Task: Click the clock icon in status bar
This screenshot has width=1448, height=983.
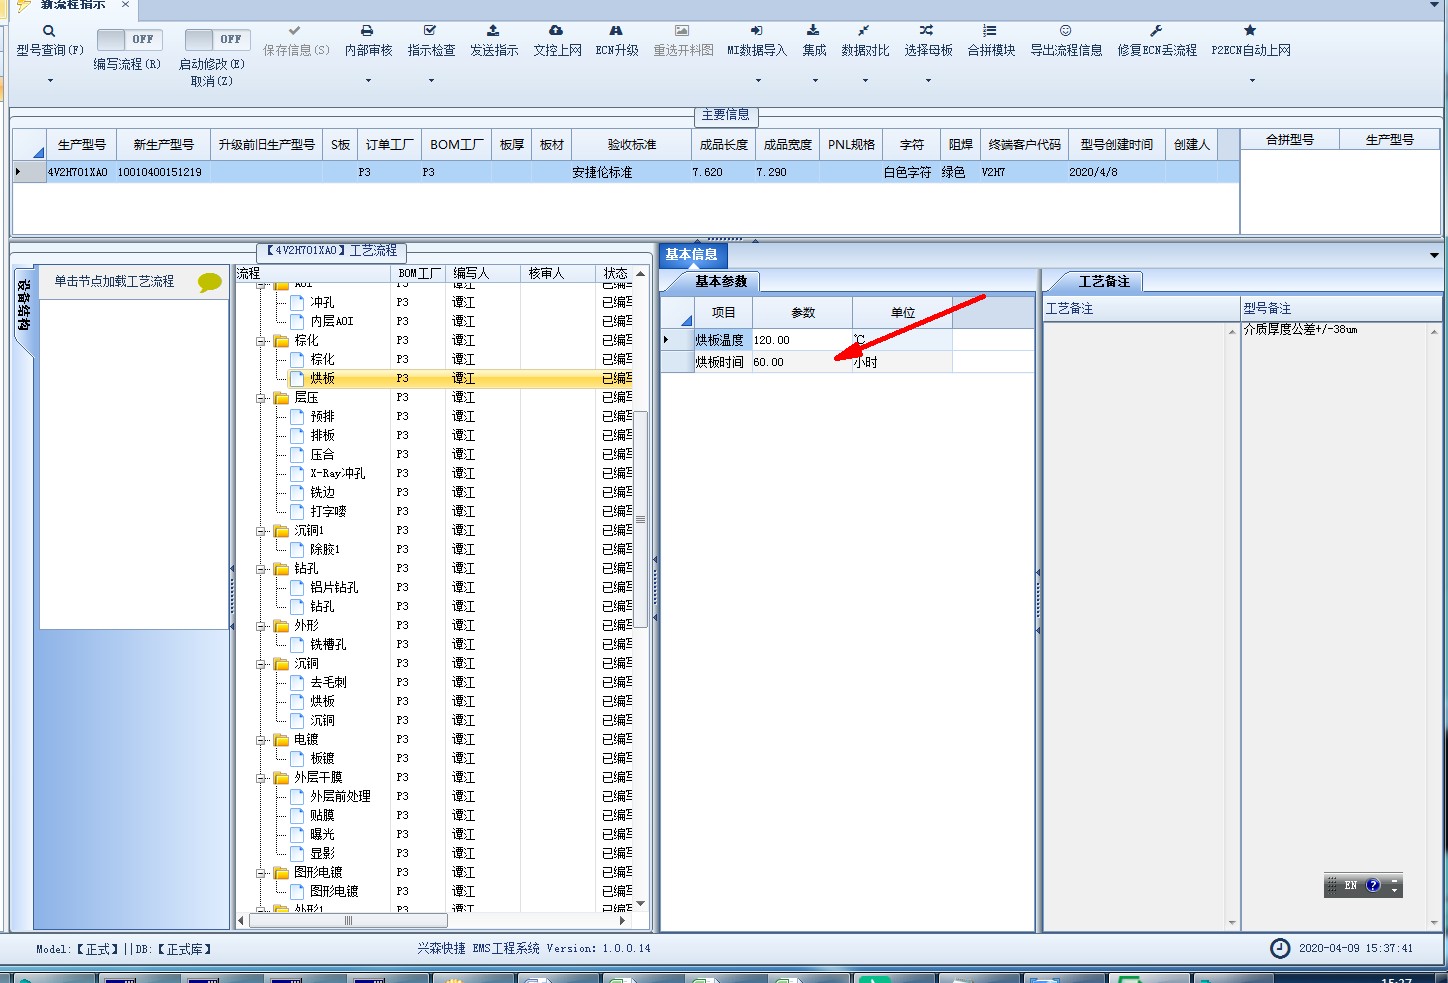Action: [1280, 948]
